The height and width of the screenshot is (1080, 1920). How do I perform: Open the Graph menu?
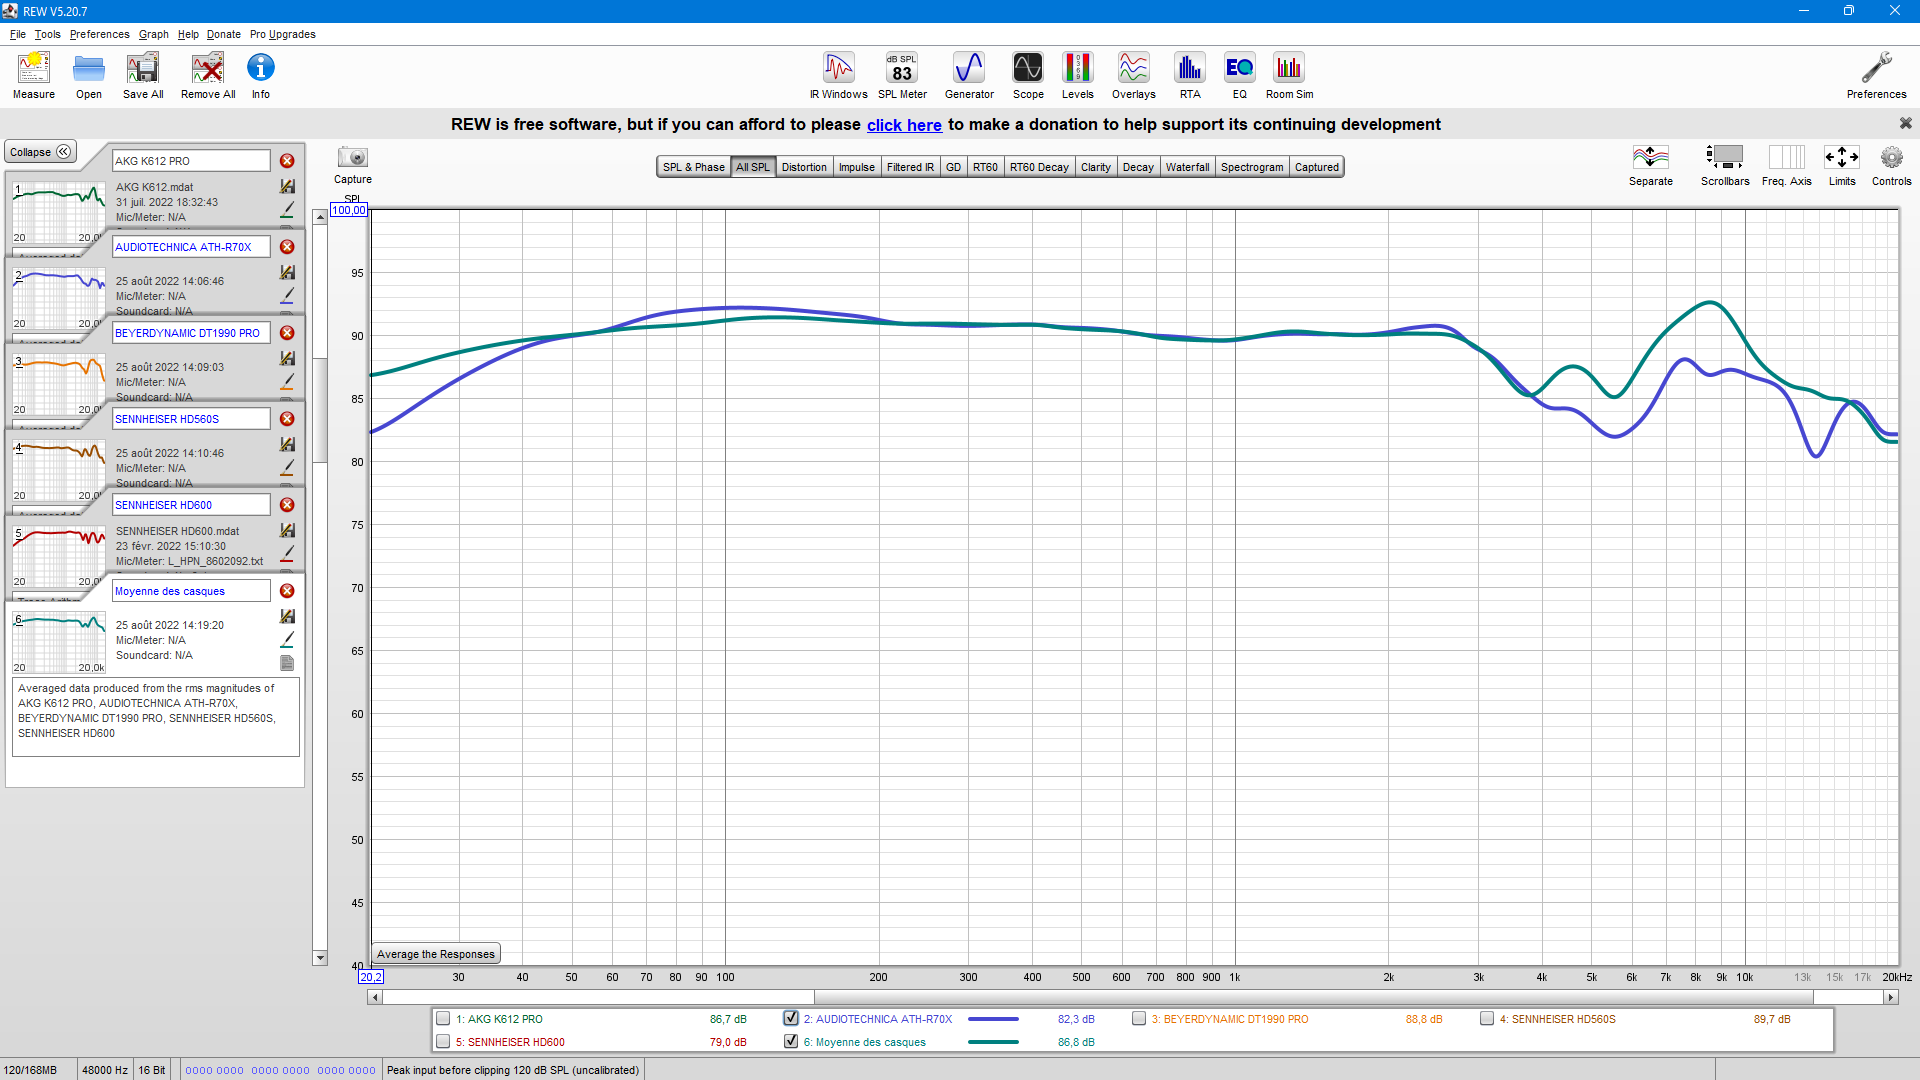click(x=153, y=34)
